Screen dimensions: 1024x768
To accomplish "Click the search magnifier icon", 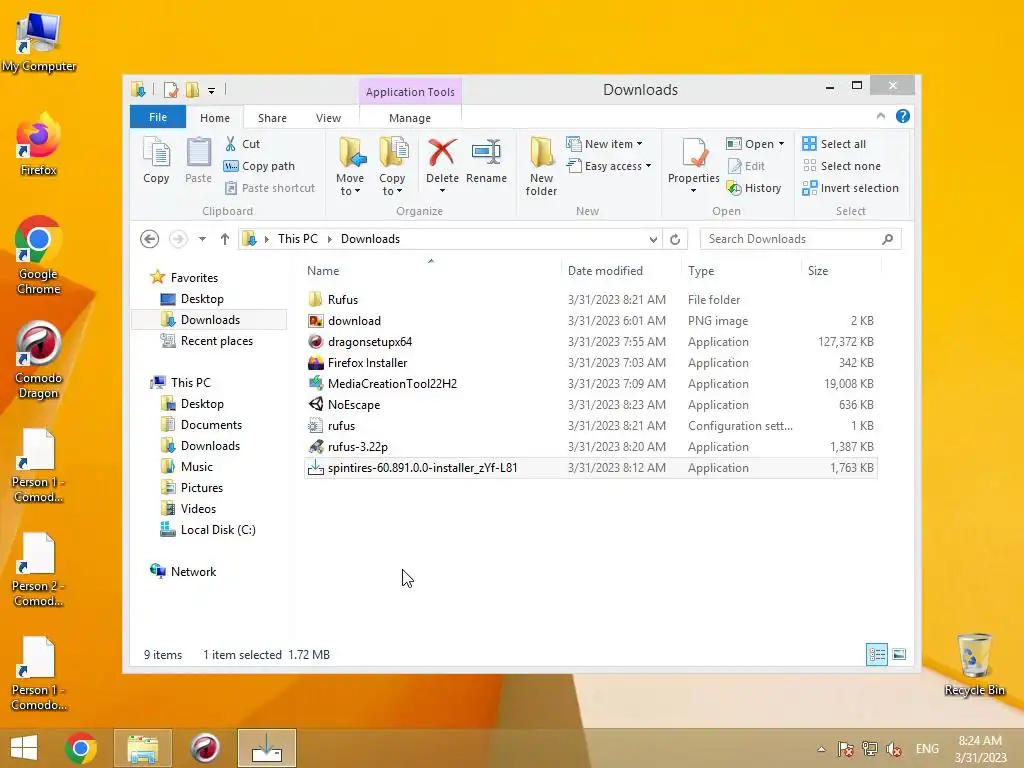I will (x=888, y=239).
